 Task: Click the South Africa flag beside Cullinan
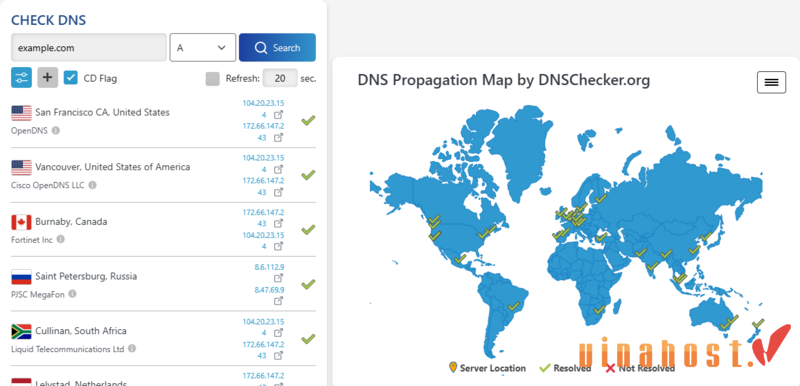pos(21,331)
